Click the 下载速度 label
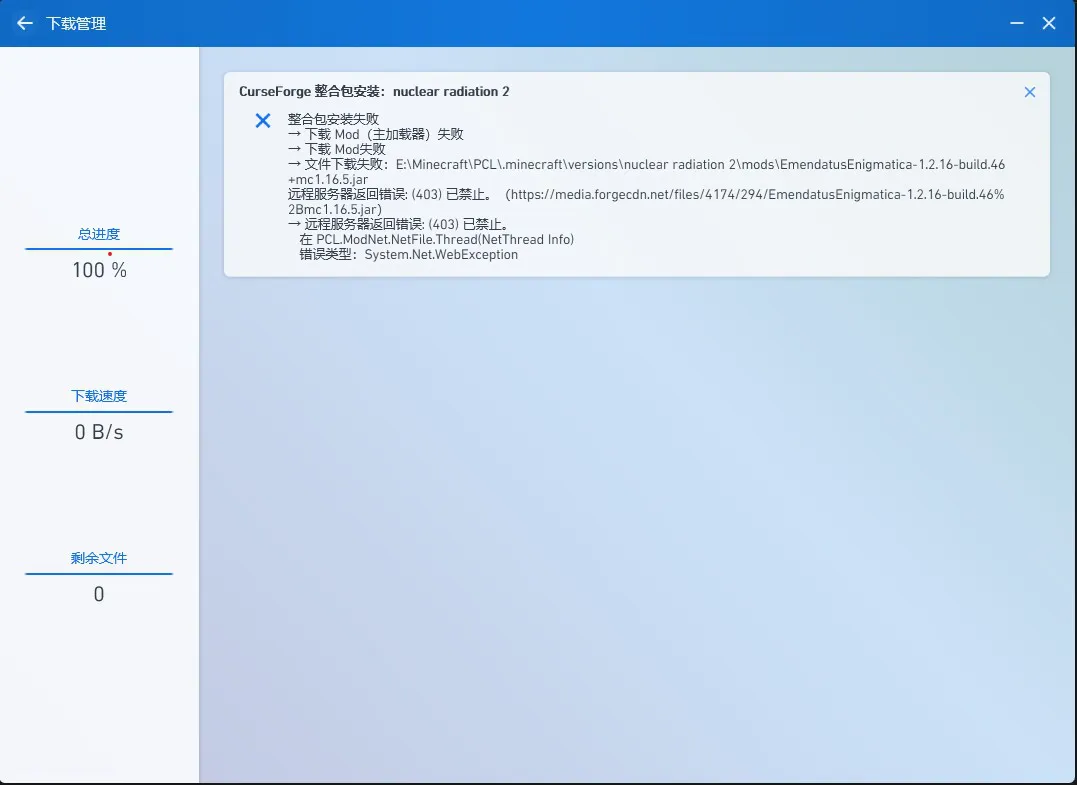 coord(99,396)
